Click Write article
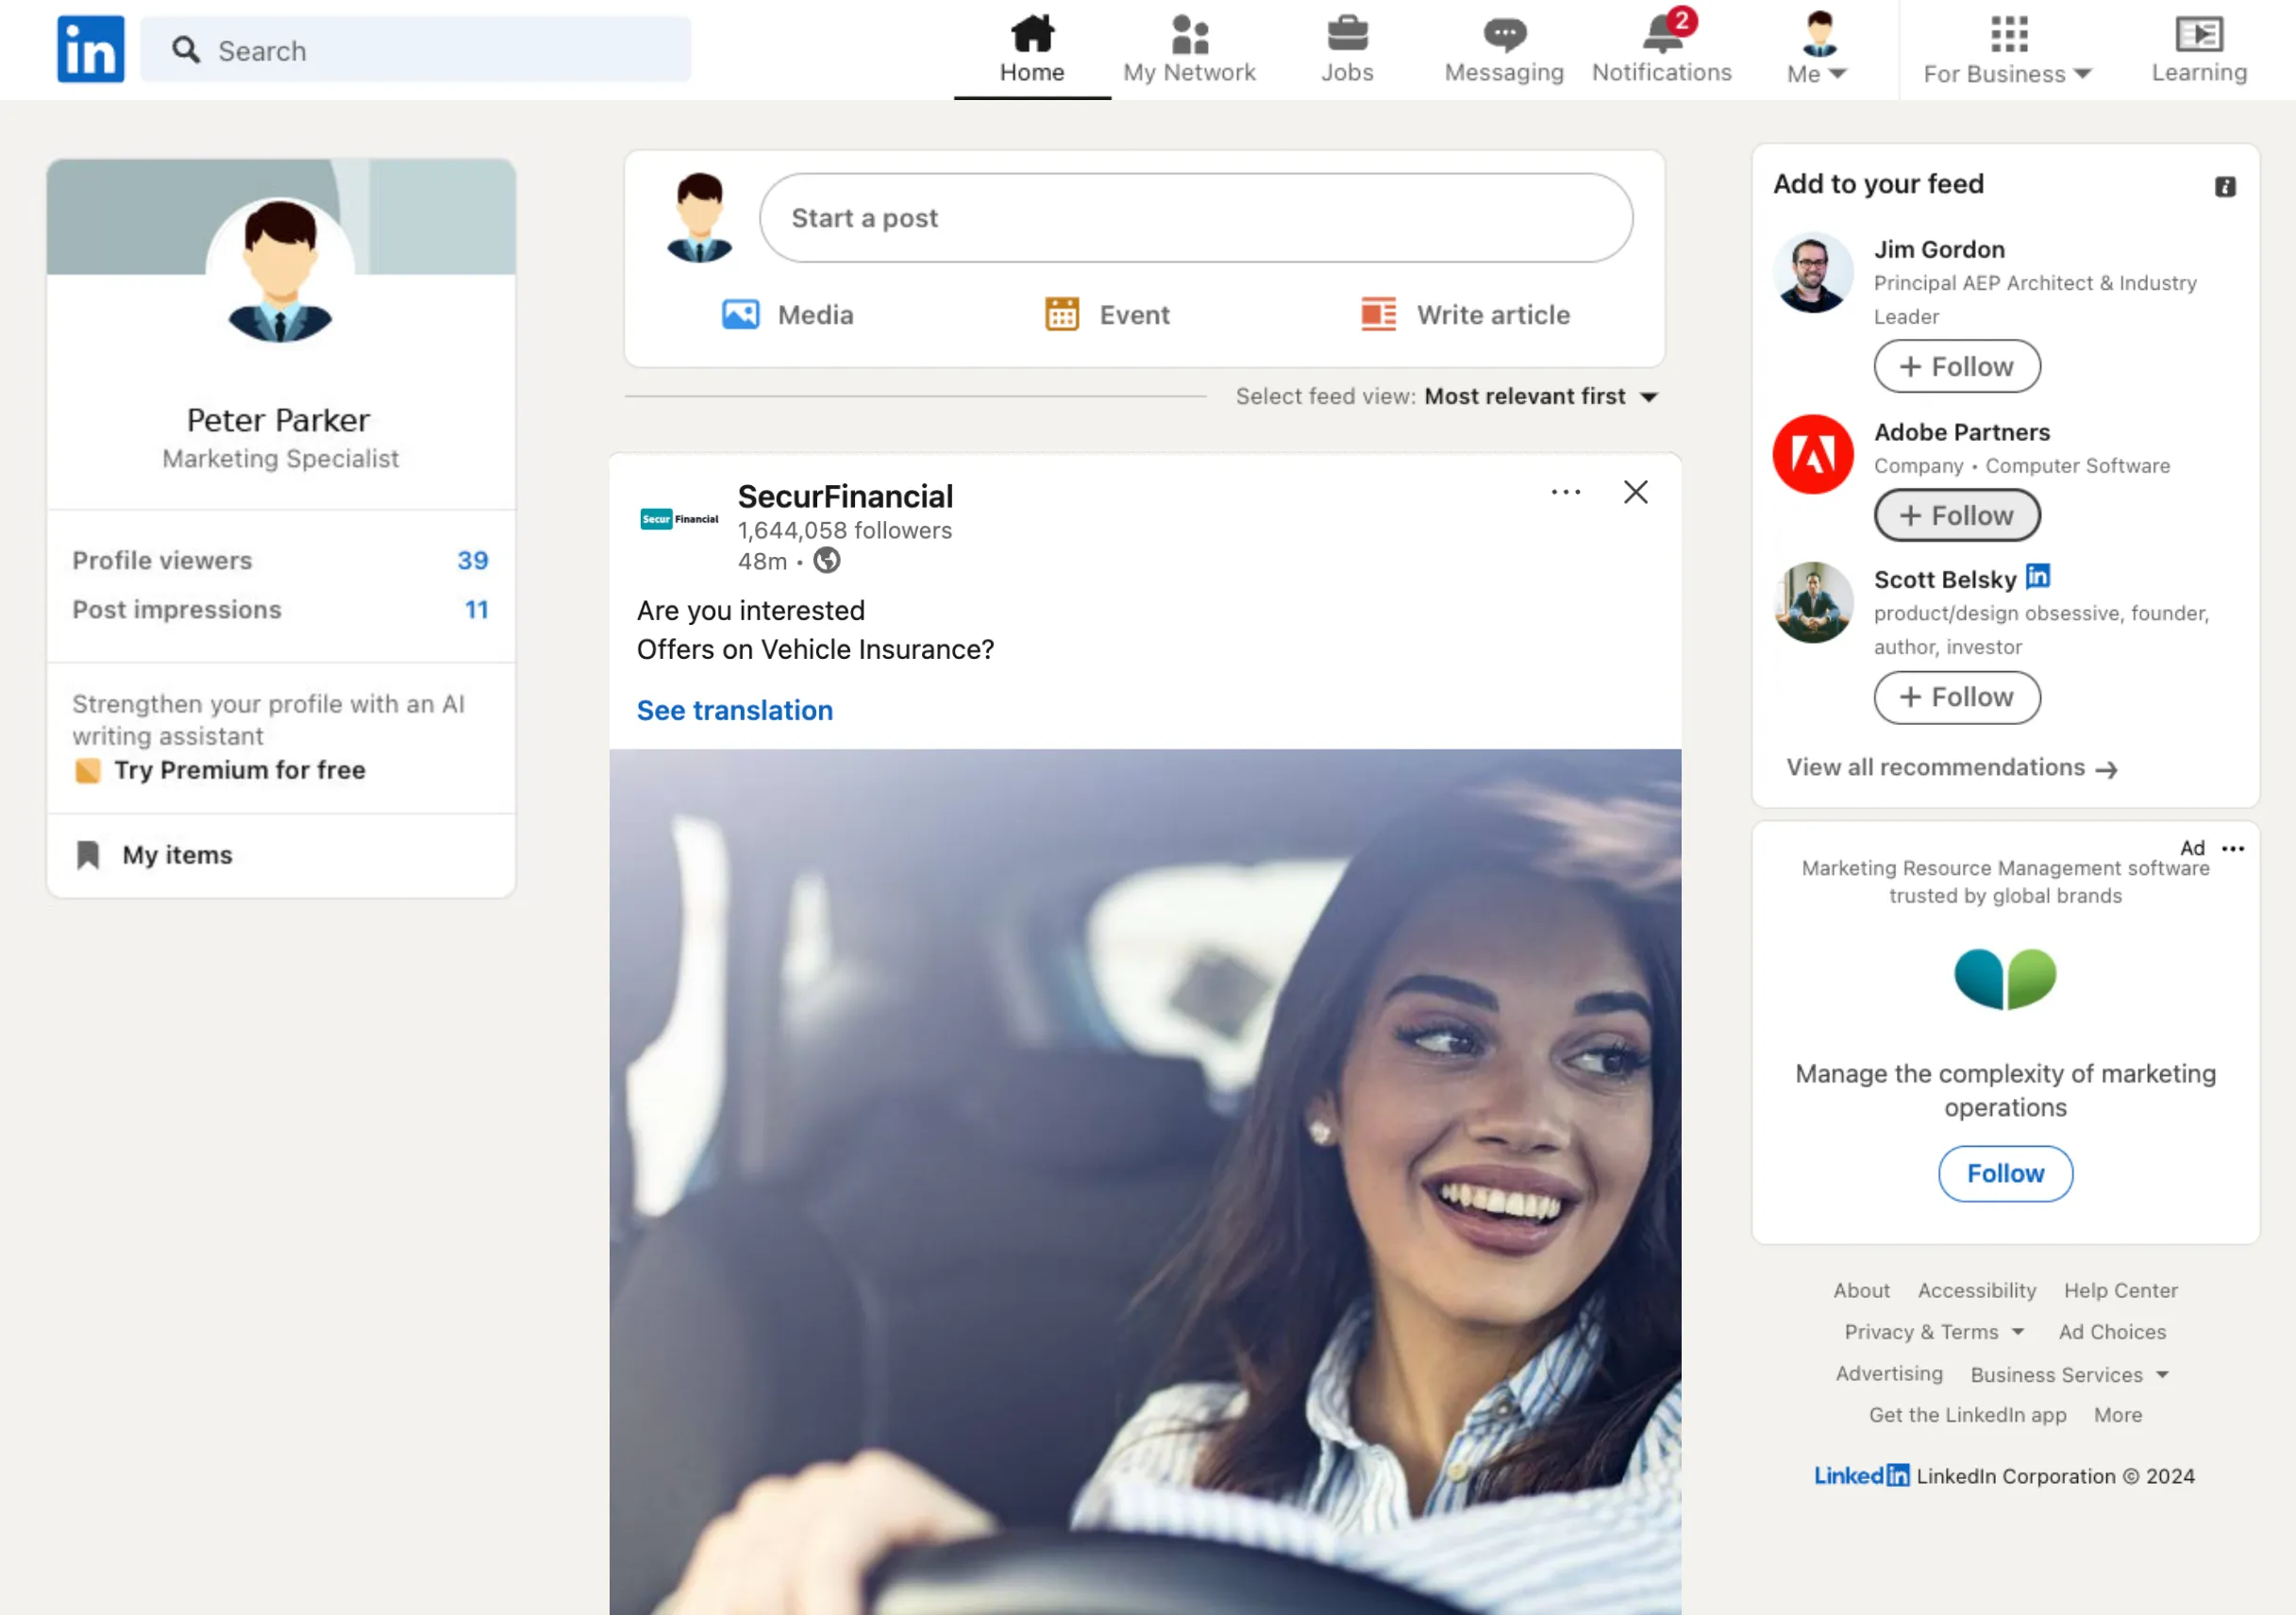This screenshot has width=2296, height=1615. 1465,315
